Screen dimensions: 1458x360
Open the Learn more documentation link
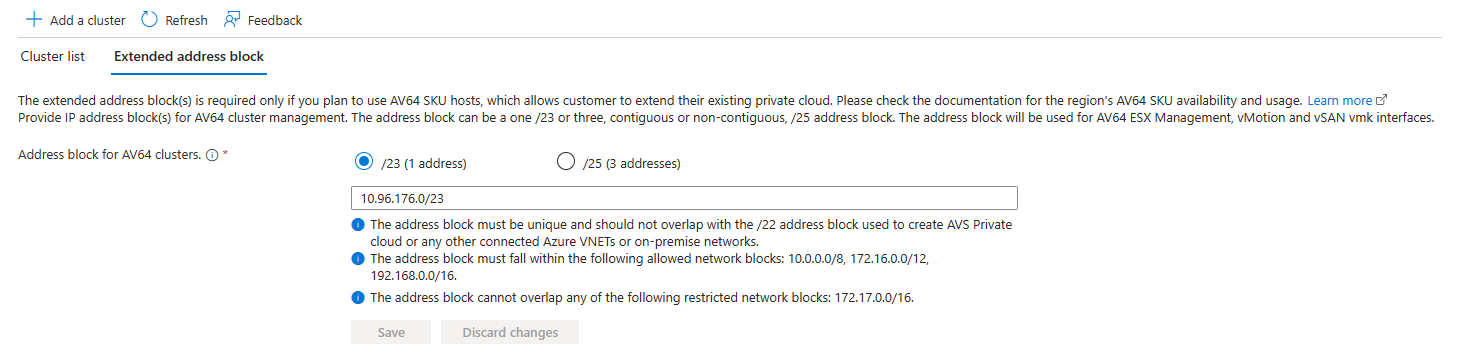[1340, 100]
